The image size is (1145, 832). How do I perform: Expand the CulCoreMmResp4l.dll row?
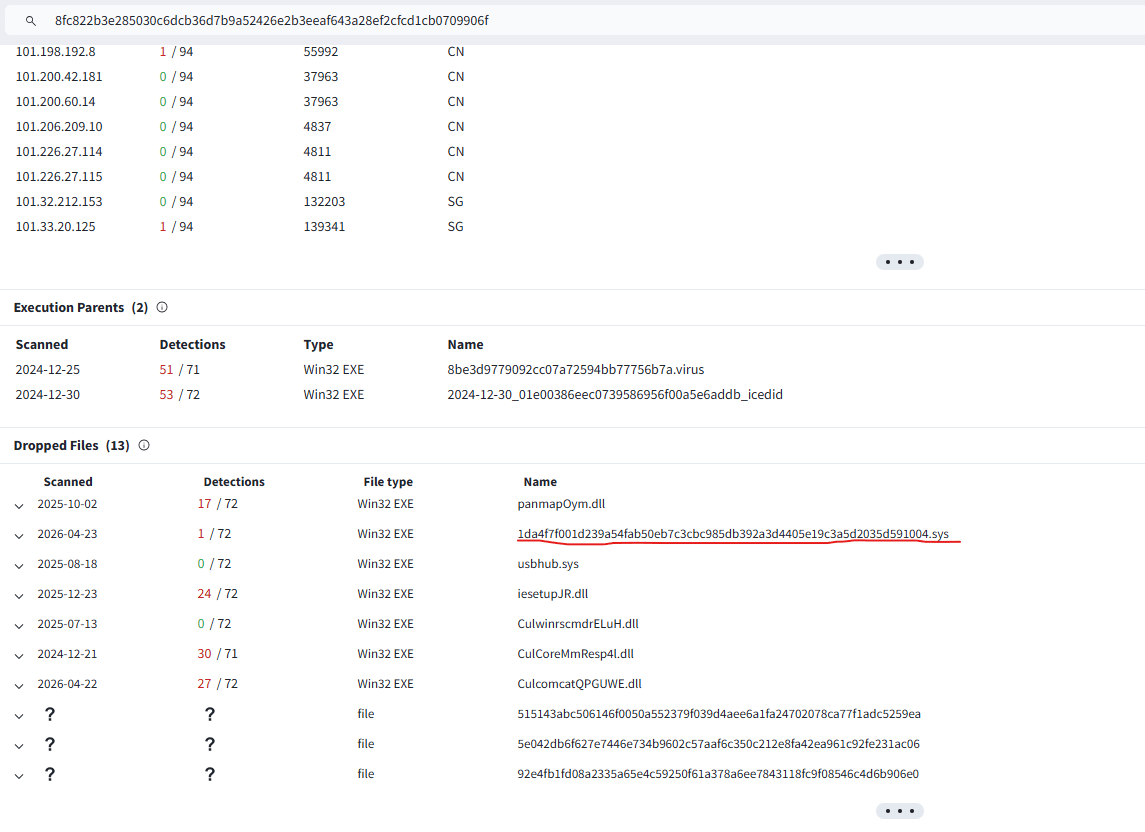click(19, 655)
